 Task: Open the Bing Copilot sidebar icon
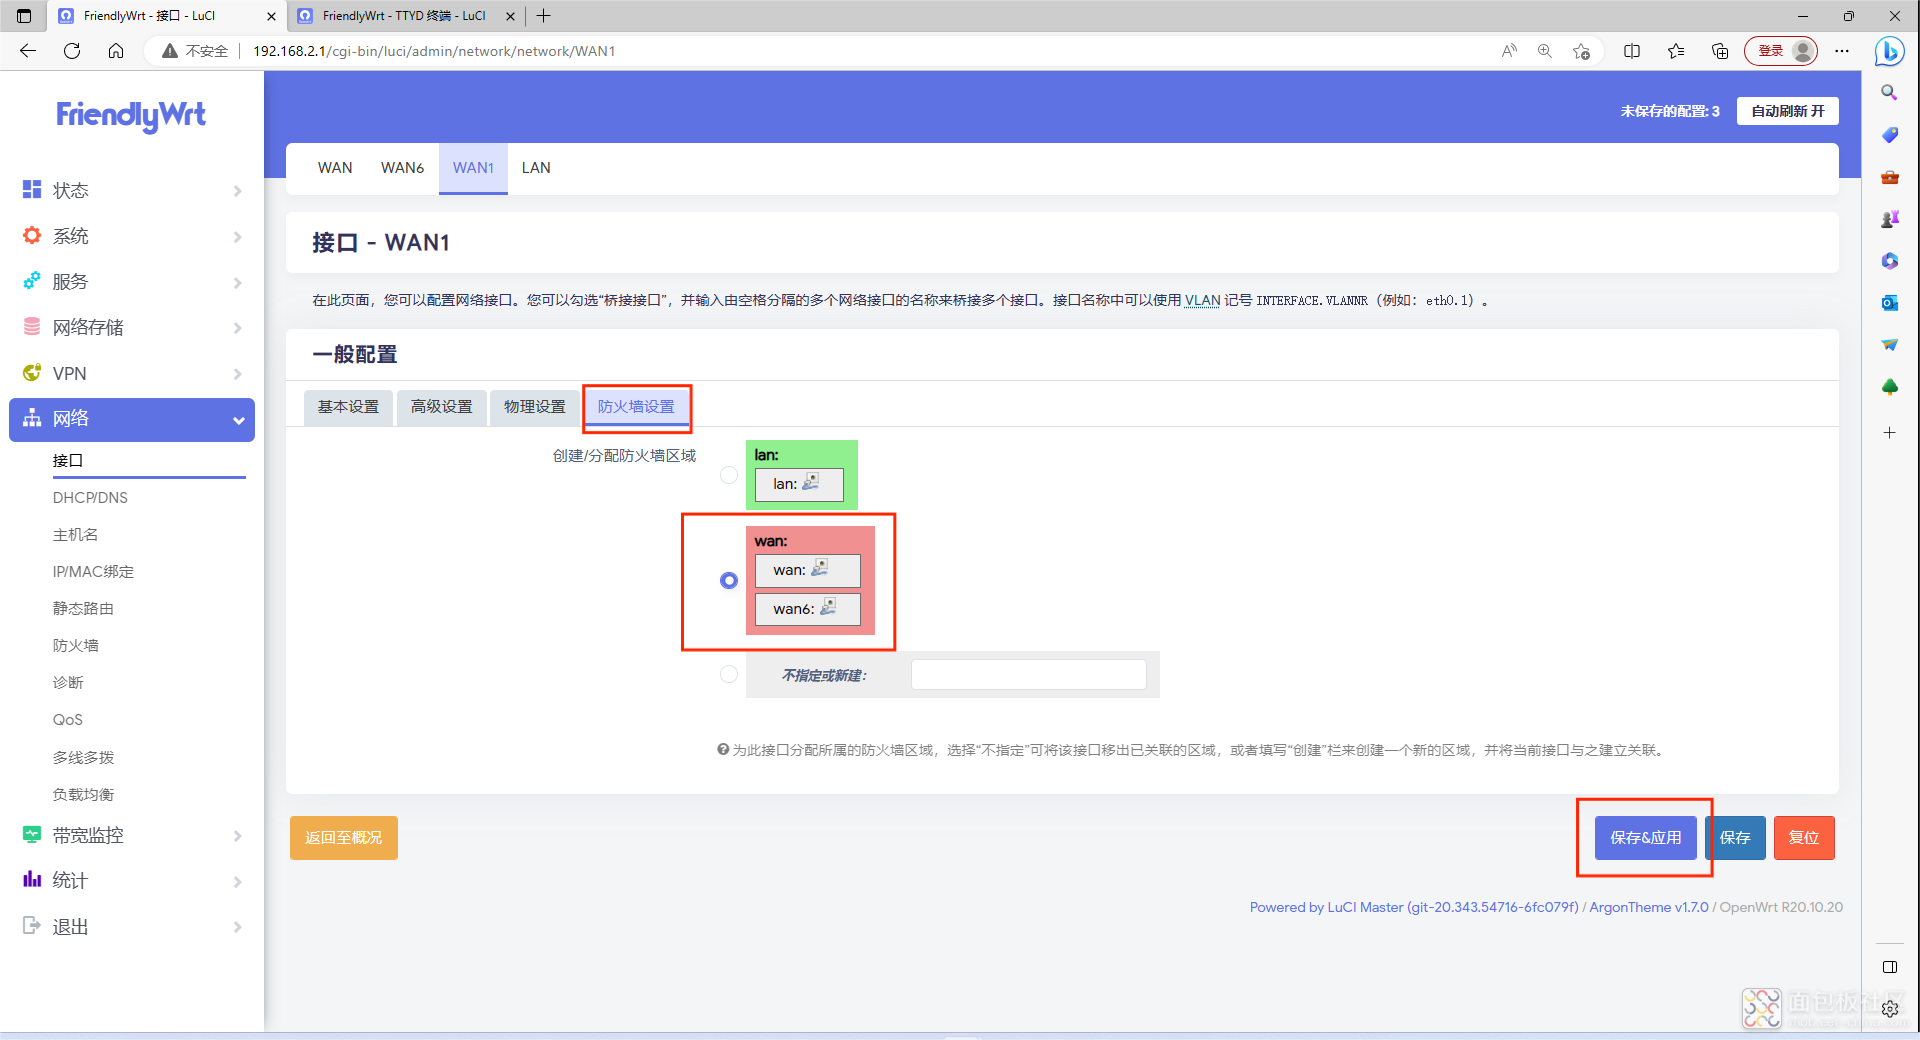click(1889, 51)
